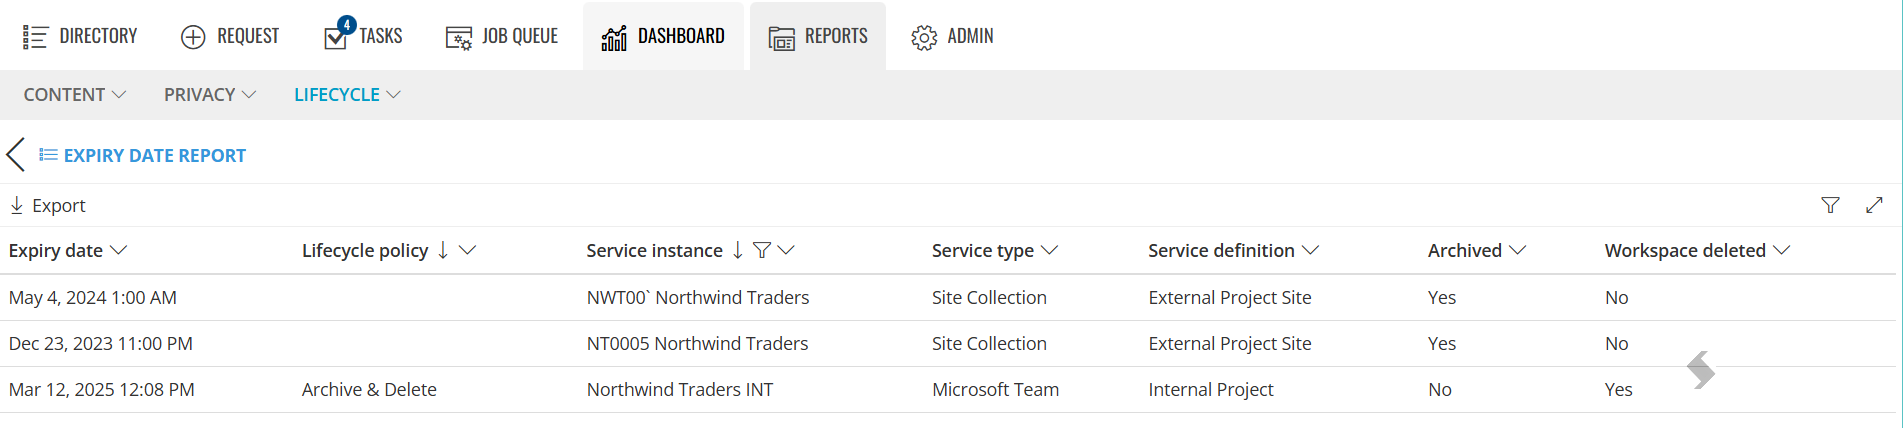Click the Tasks checkmark icon with badge
Screen dimensions: 1903x428
coord(338,33)
